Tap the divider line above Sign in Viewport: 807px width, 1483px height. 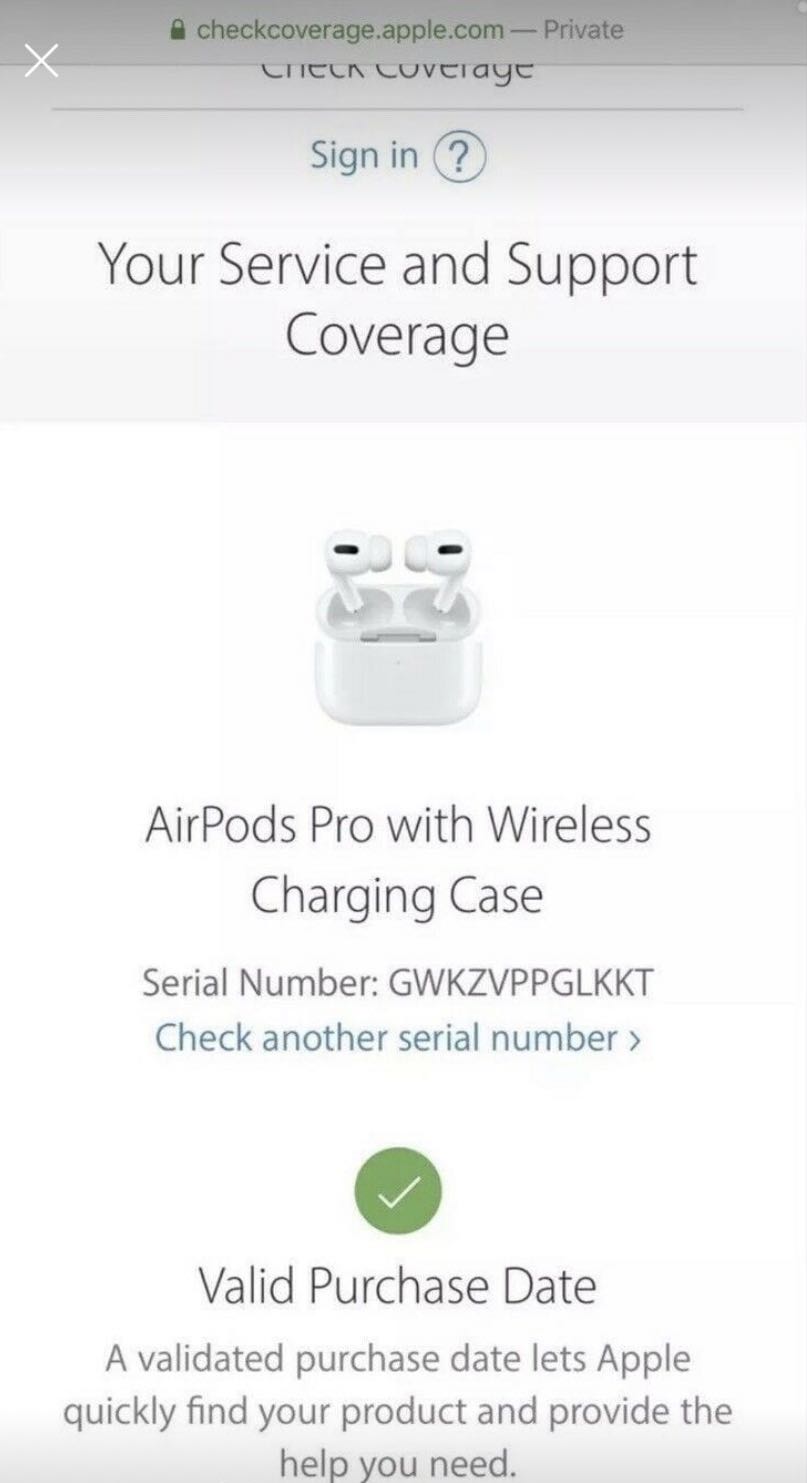398,108
